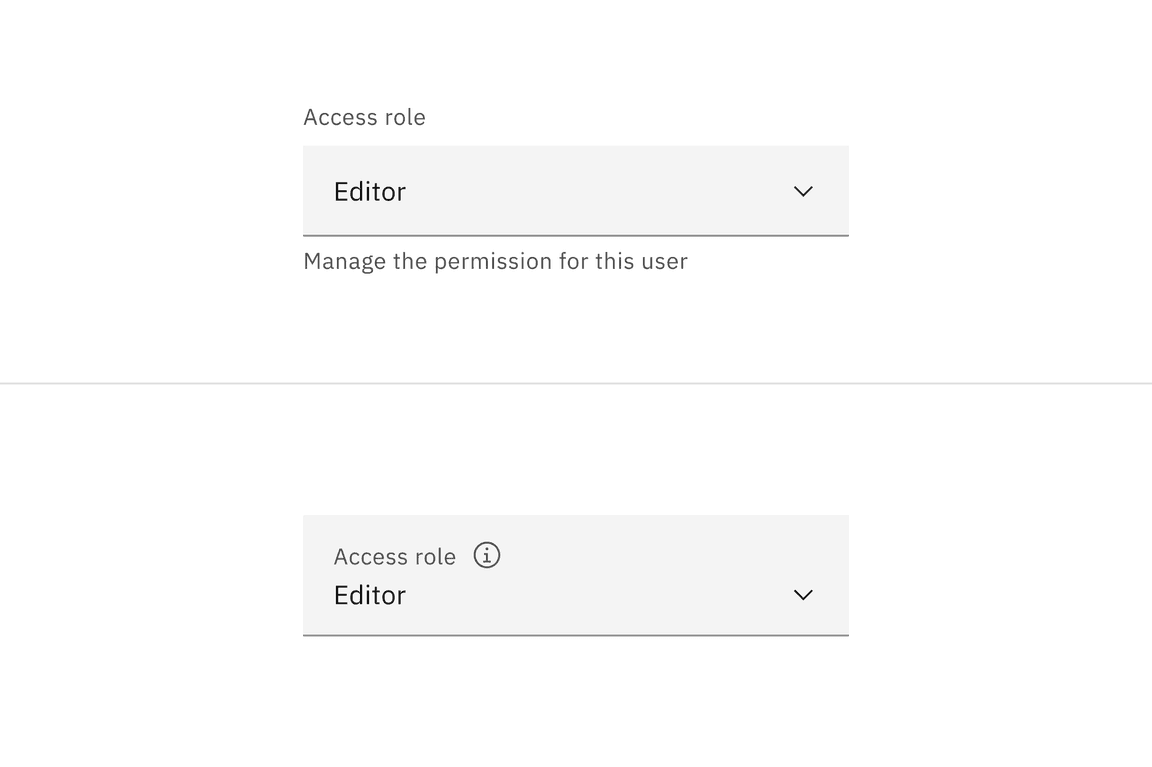The height and width of the screenshot is (767, 1152).
Task: Tap the circular info glyph in the fluid dropdown
Action: click(487, 555)
